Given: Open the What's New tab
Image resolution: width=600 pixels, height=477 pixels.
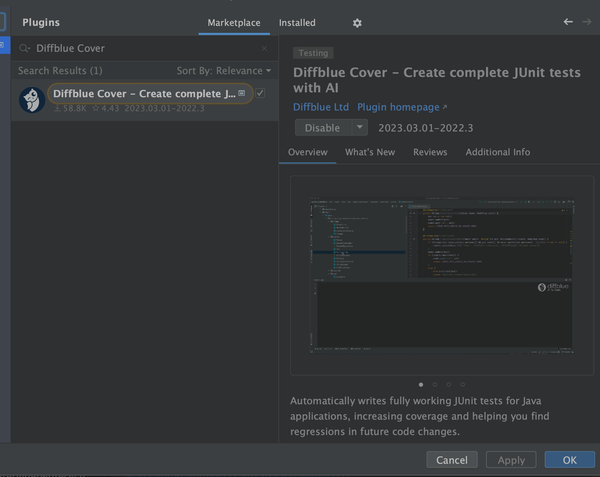Looking at the screenshot, I should click(x=370, y=152).
